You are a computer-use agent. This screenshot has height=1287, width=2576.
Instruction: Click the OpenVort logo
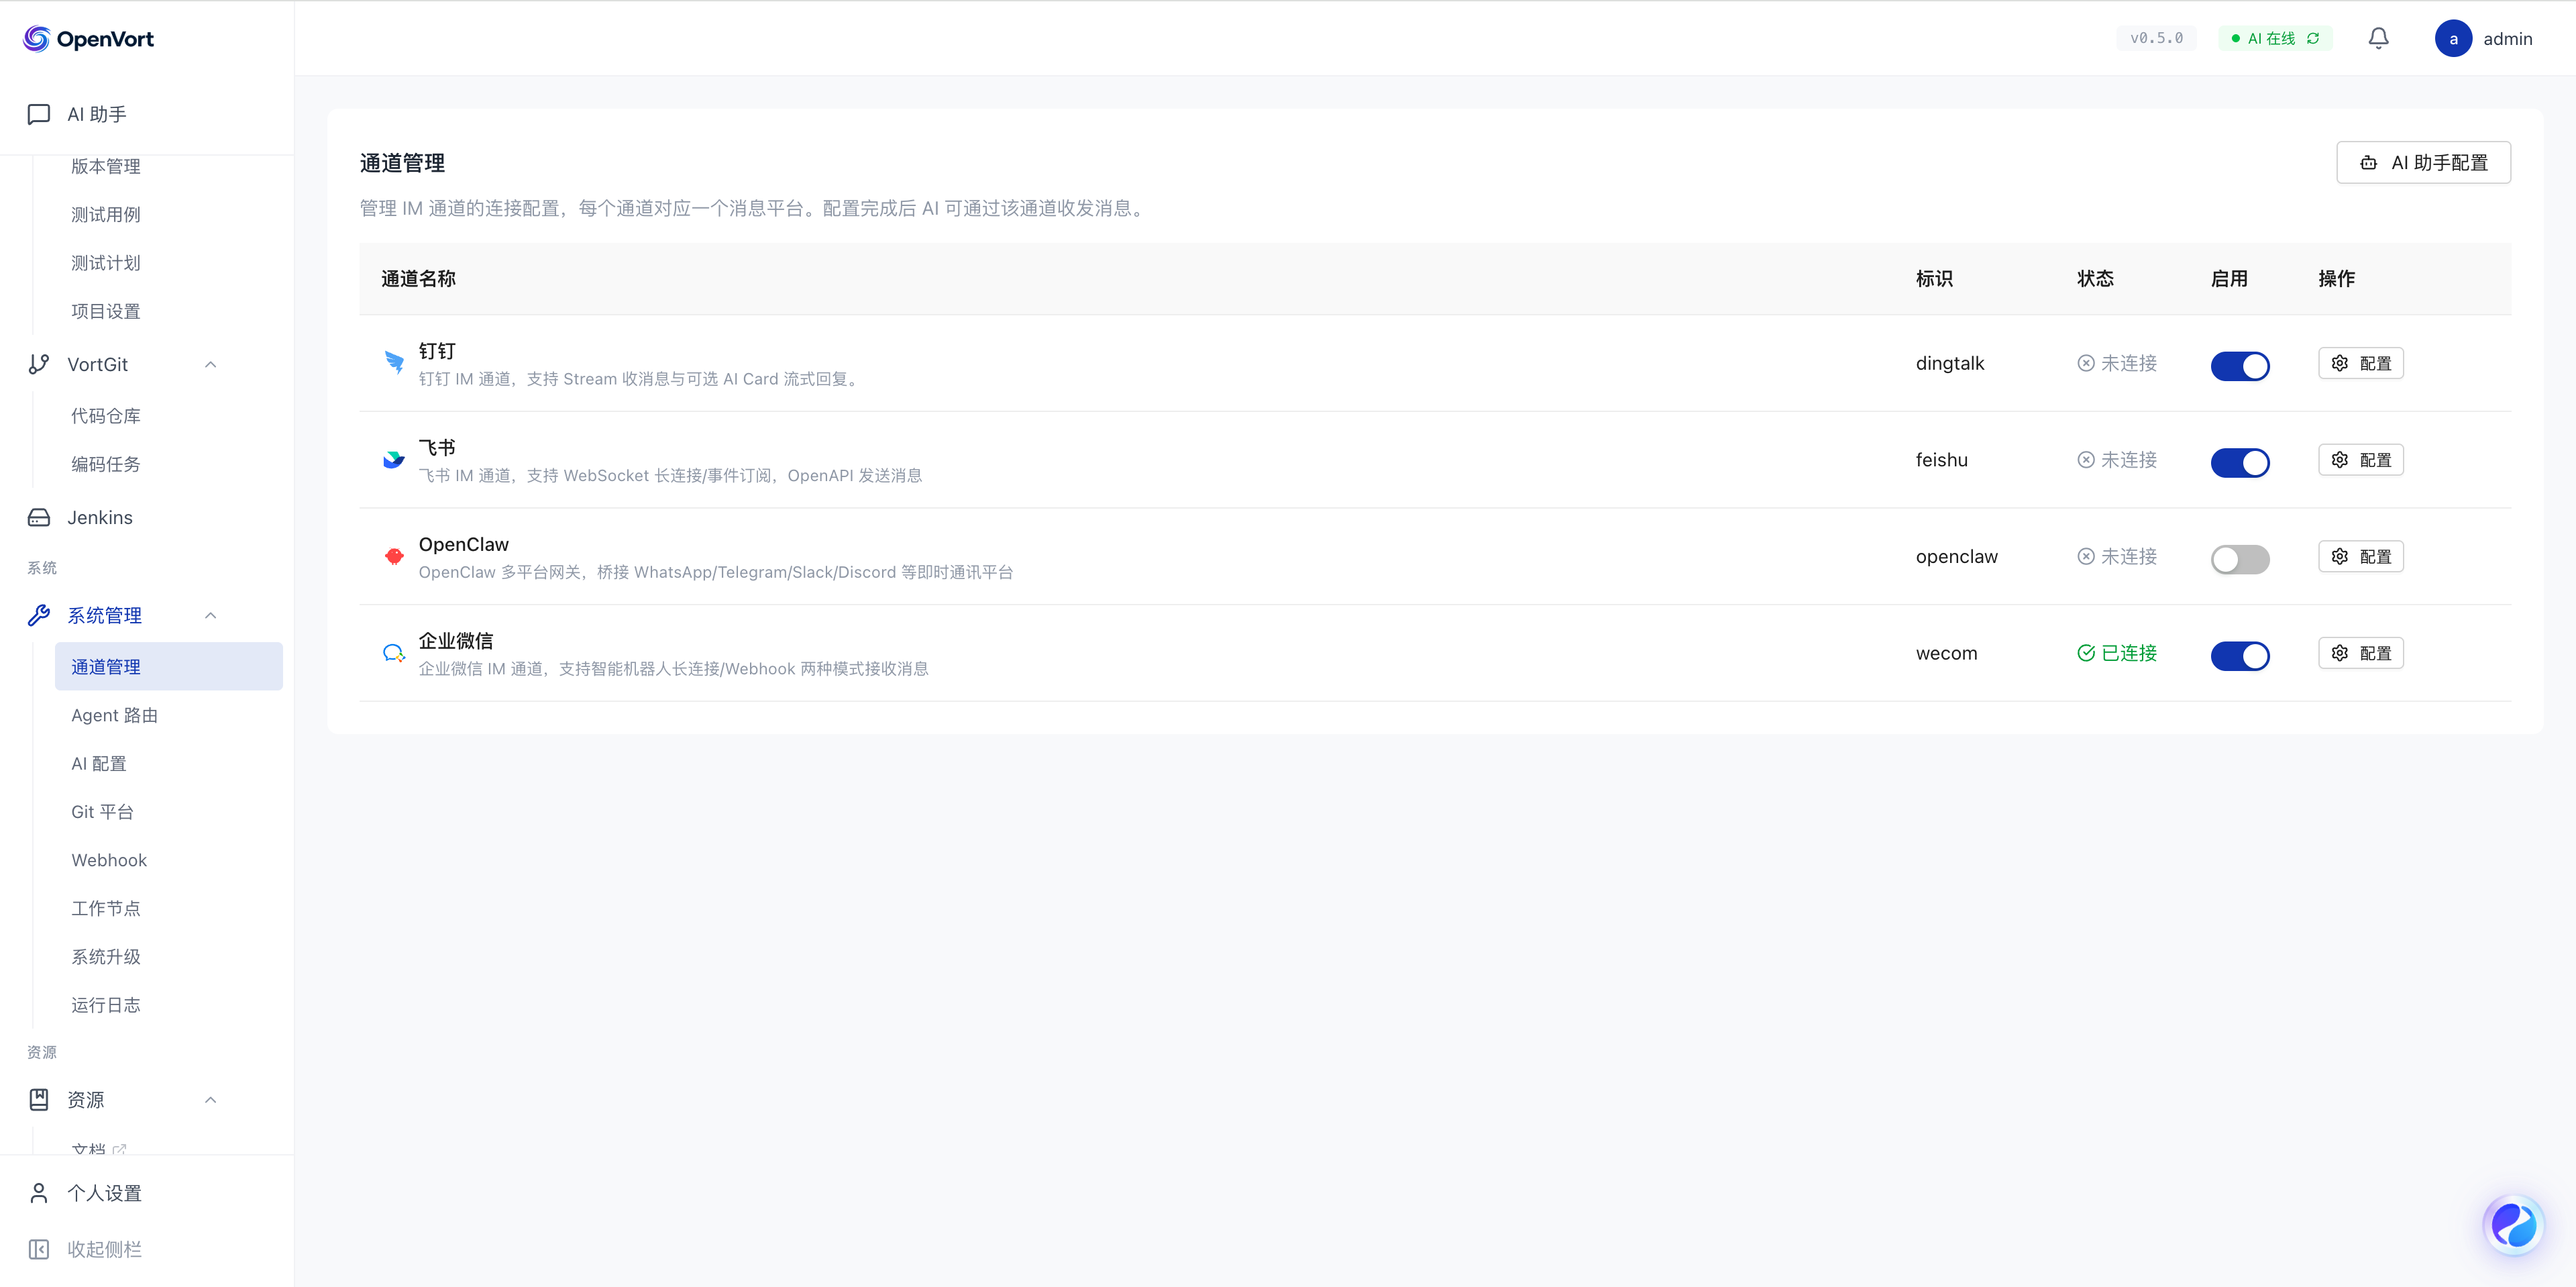coord(88,38)
